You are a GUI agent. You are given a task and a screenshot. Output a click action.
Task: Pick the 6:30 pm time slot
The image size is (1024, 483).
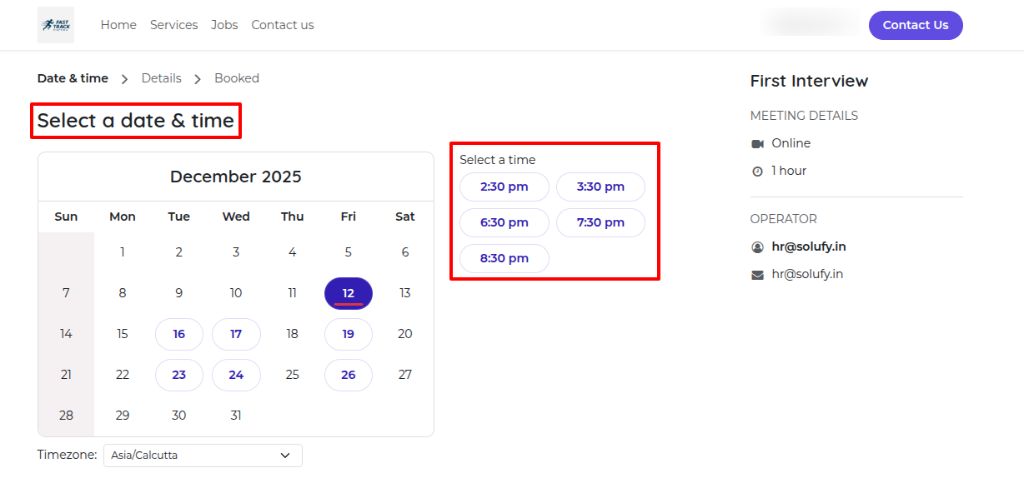pyautogui.click(x=504, y=223)
